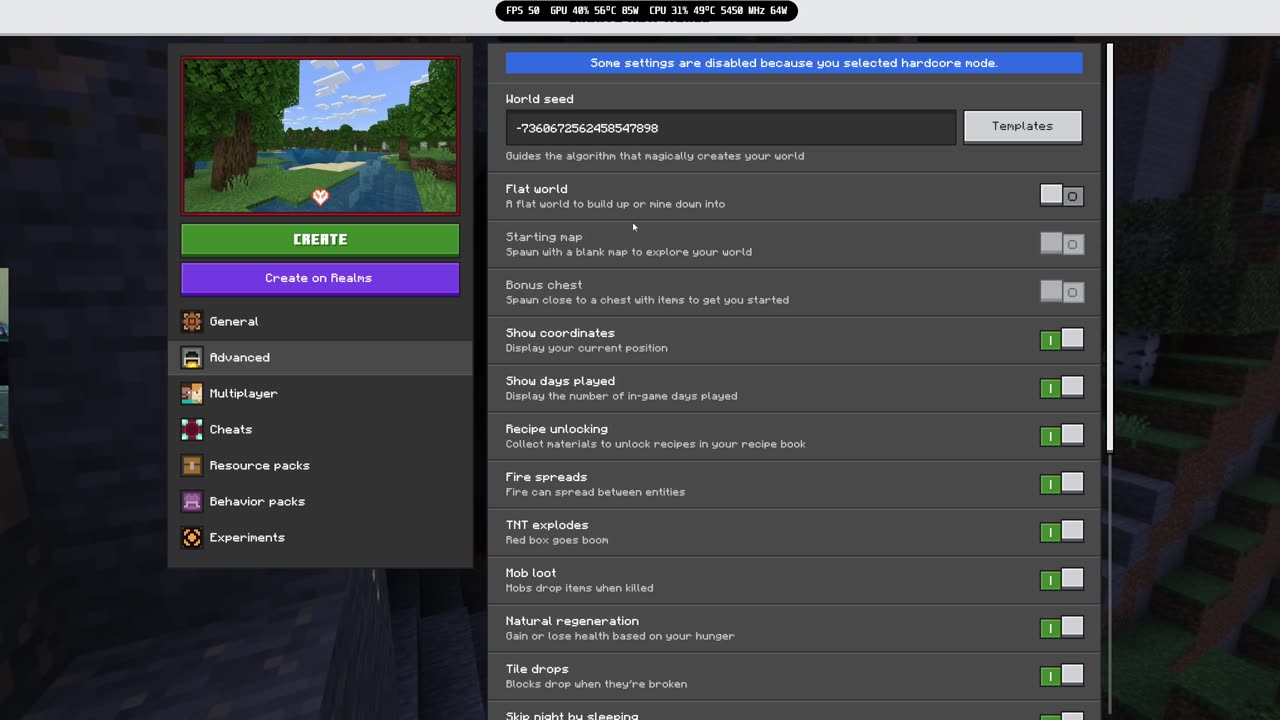Click 'Red box goes boom' description
This screenshot has width=1280, height=720.
click(x=557, y=540)
